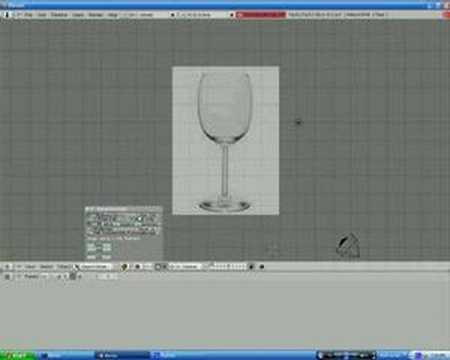Click the info window type icon
This screenshot has width=450, height=360.
7,15
